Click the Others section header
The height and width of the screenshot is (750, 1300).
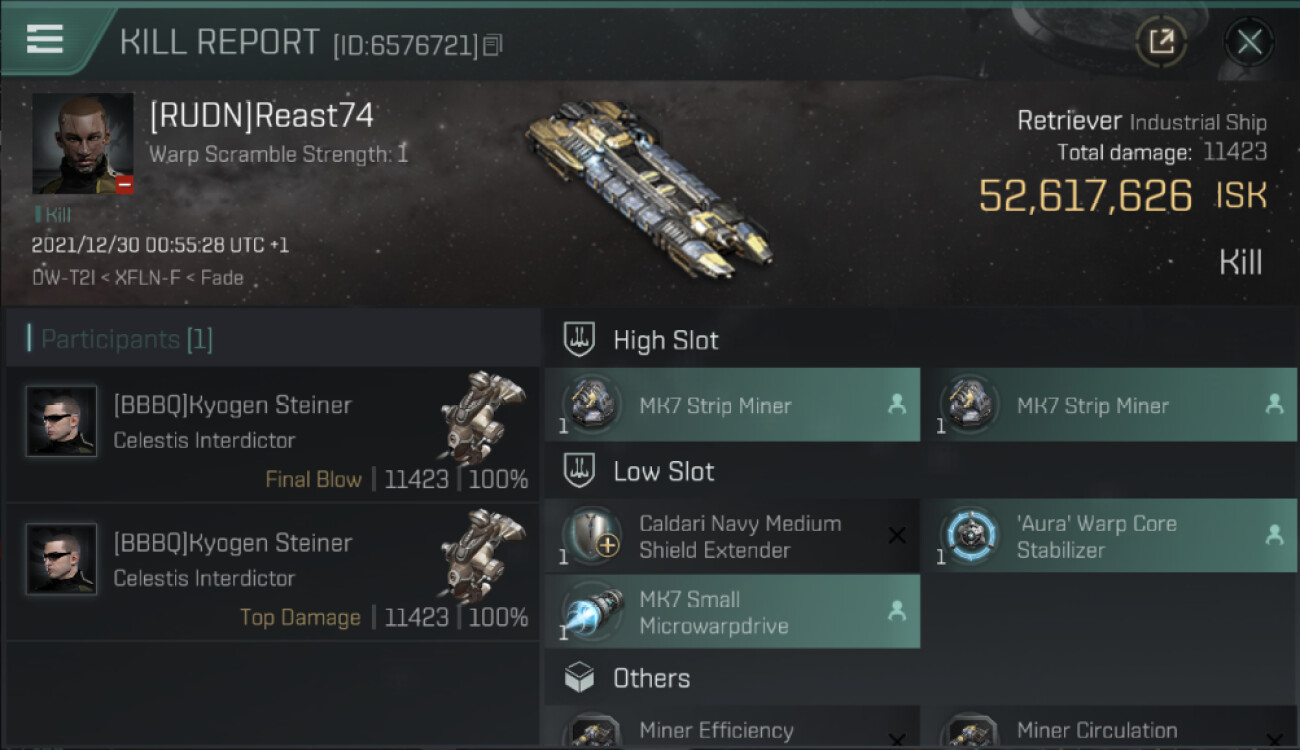click(651, 678)
